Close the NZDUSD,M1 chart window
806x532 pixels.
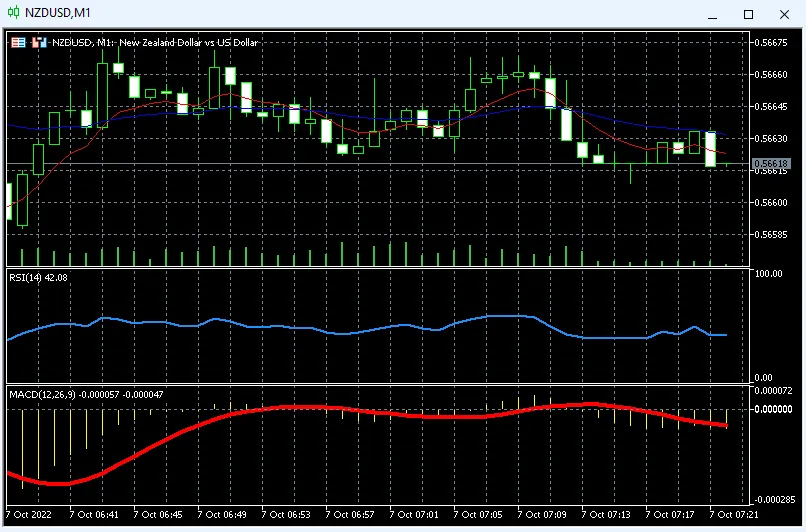click(784, 14)
